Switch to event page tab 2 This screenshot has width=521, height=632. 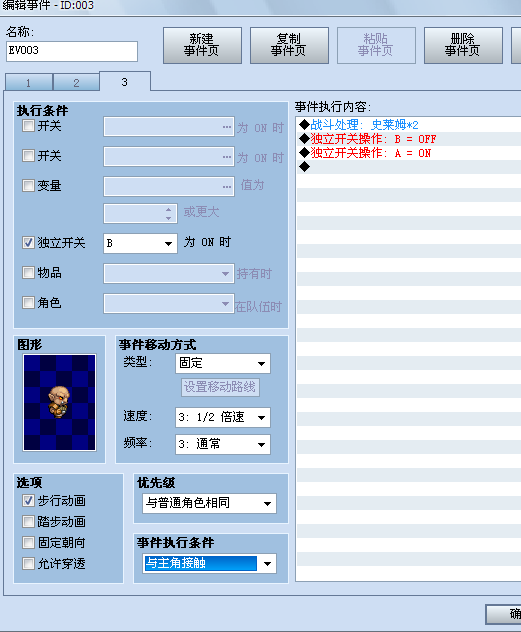pos(76,83)
